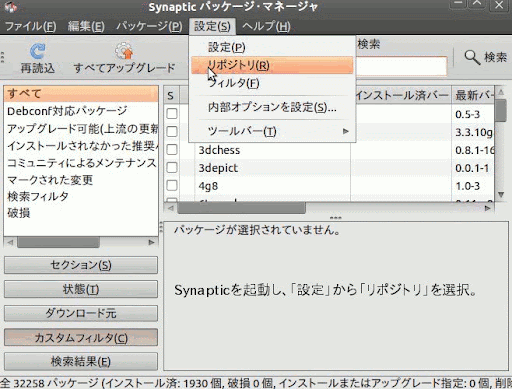
Task: Choose 設定(P) preferences entry
Action: [x=272, y=47]
